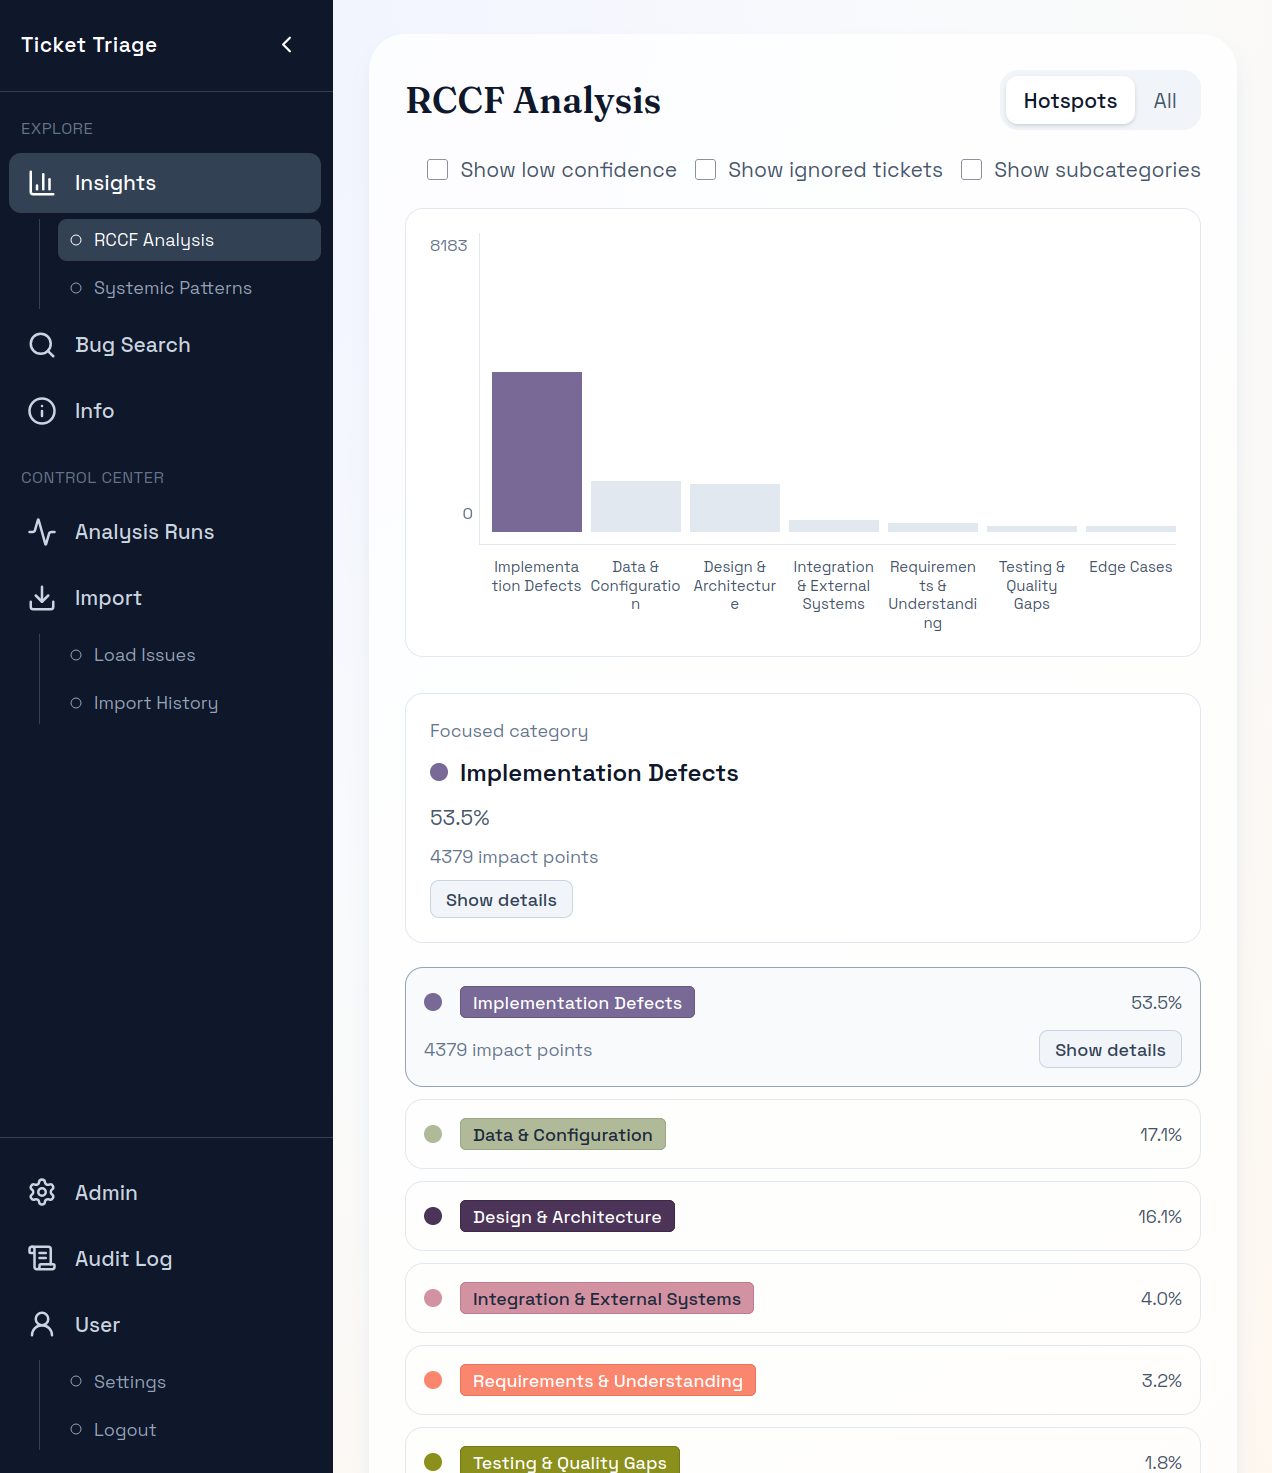The width and height of the screenshot is (1272, 1473).
Task: Open the Insights section via its chart icon
Action: coord(41,182)
